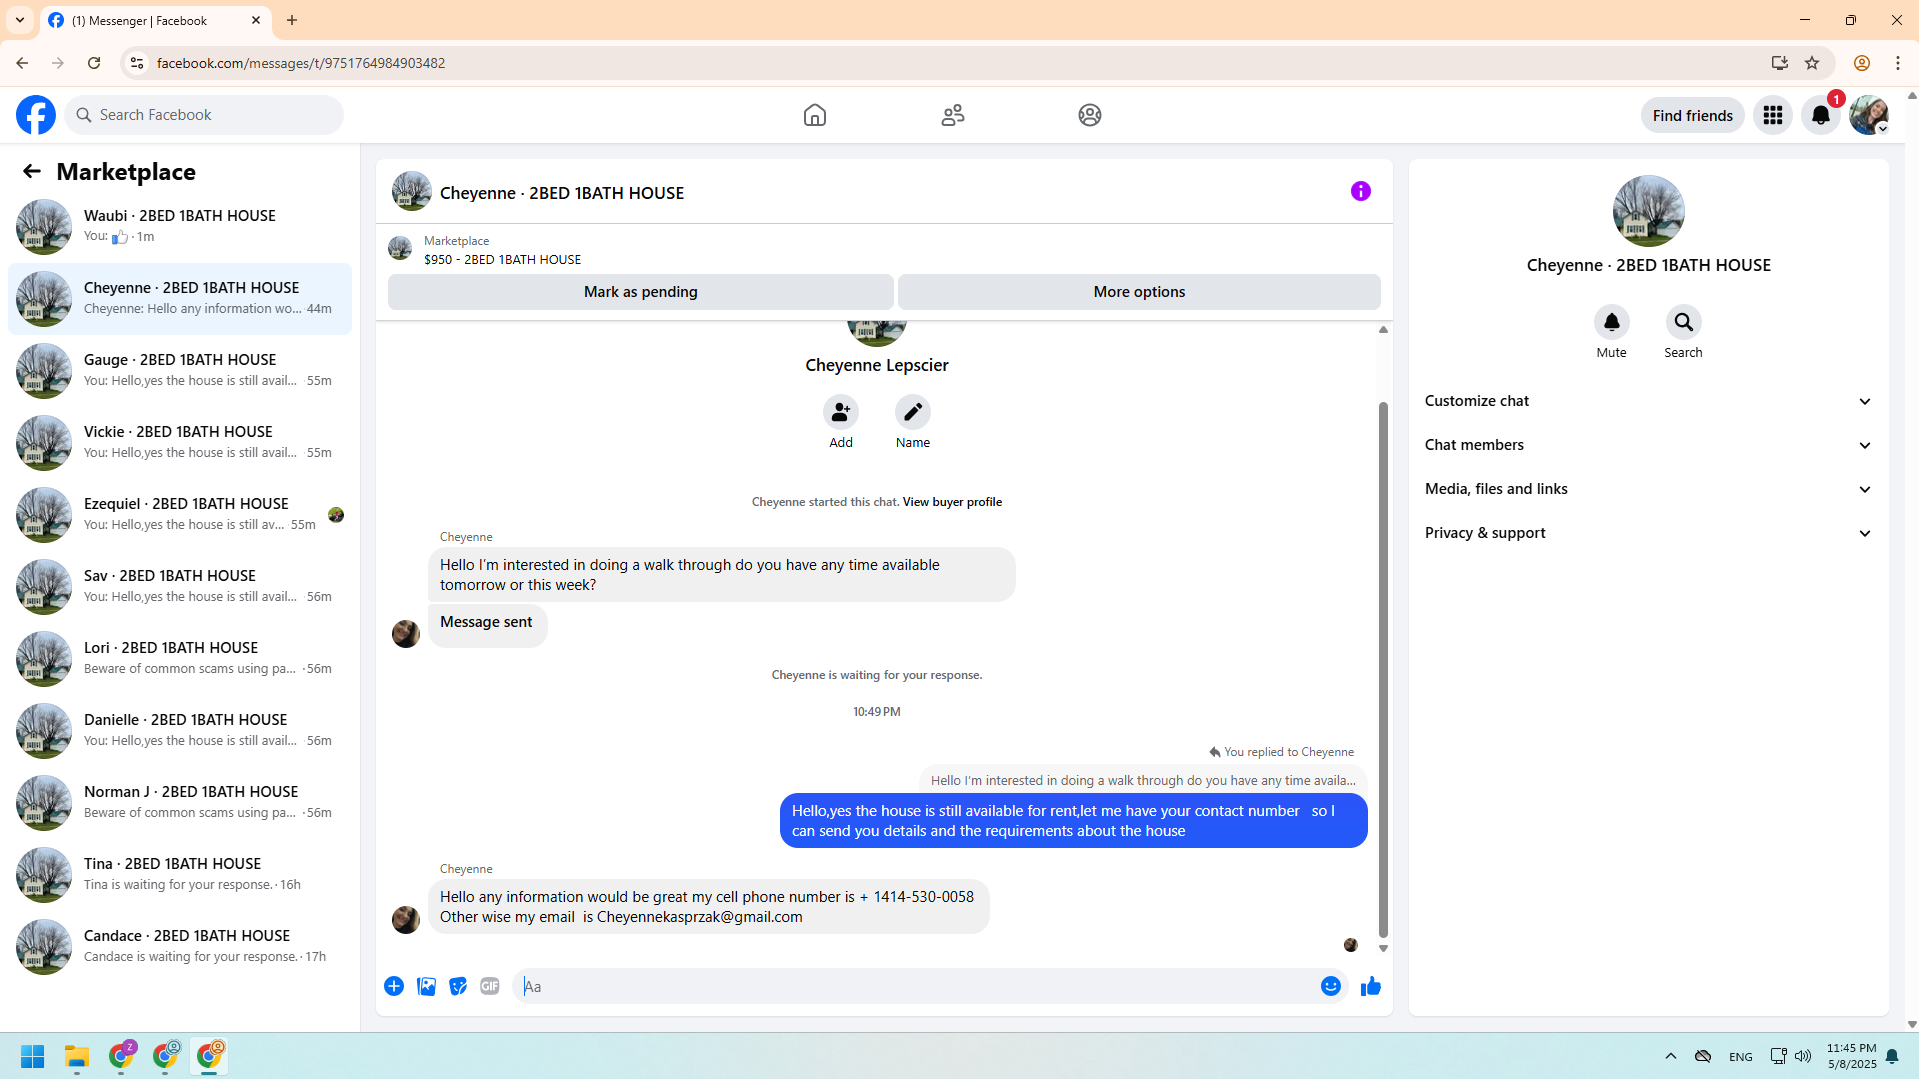Go back from Marketplace chats list
The image size is (1919, 1079).
tap(32, 171)
